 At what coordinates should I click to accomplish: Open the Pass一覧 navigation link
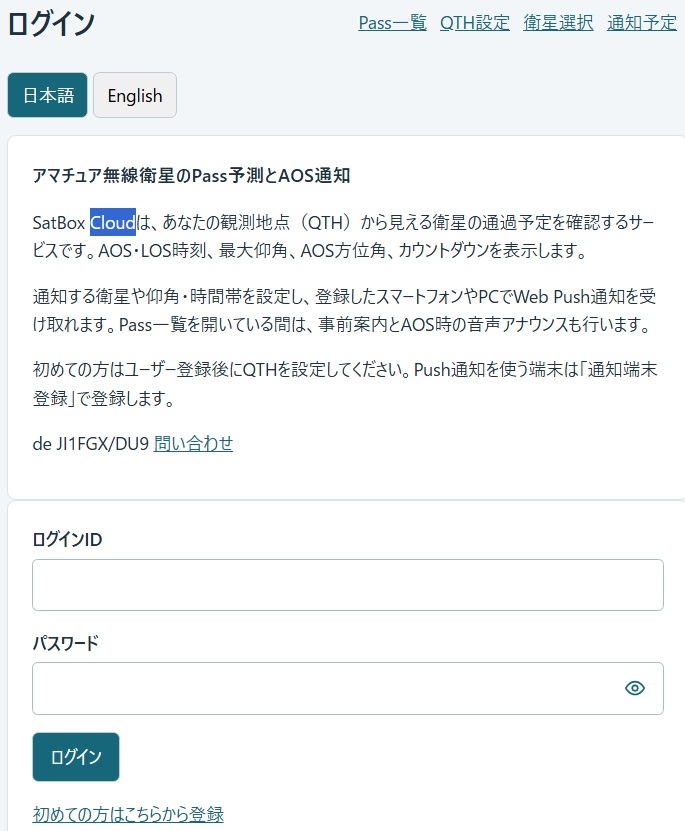click(392, 23)
